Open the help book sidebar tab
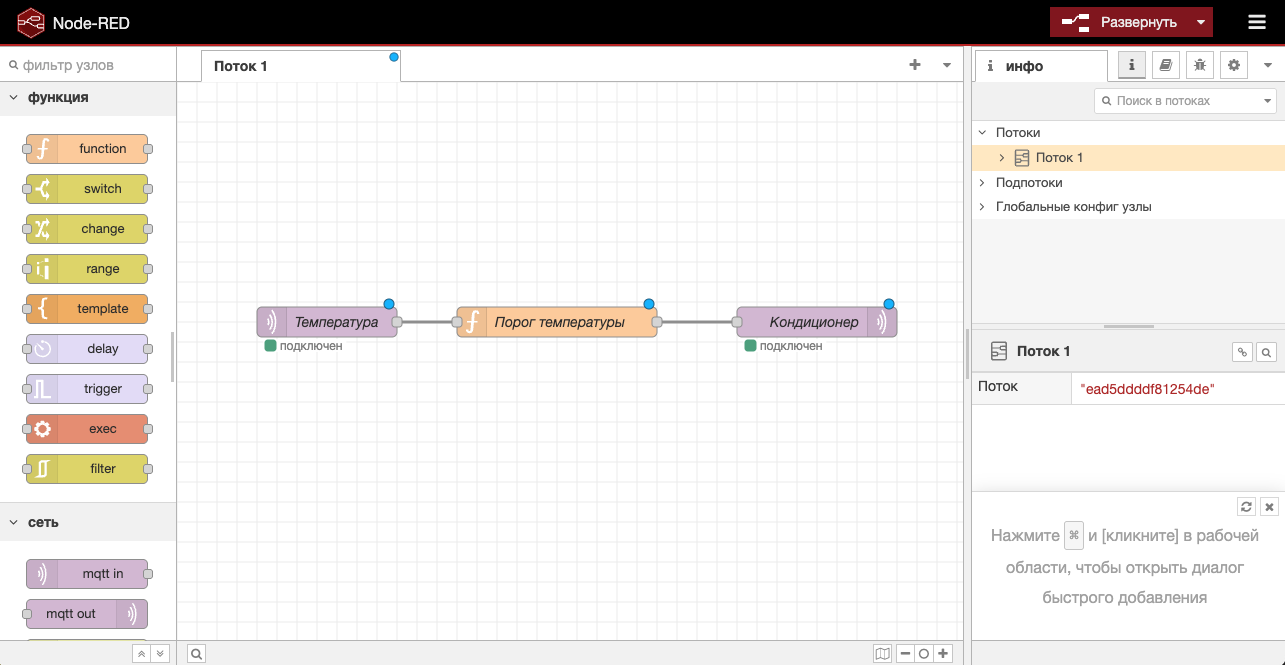The width and height of the screenshot is (1285, 665). [1165, 65]
